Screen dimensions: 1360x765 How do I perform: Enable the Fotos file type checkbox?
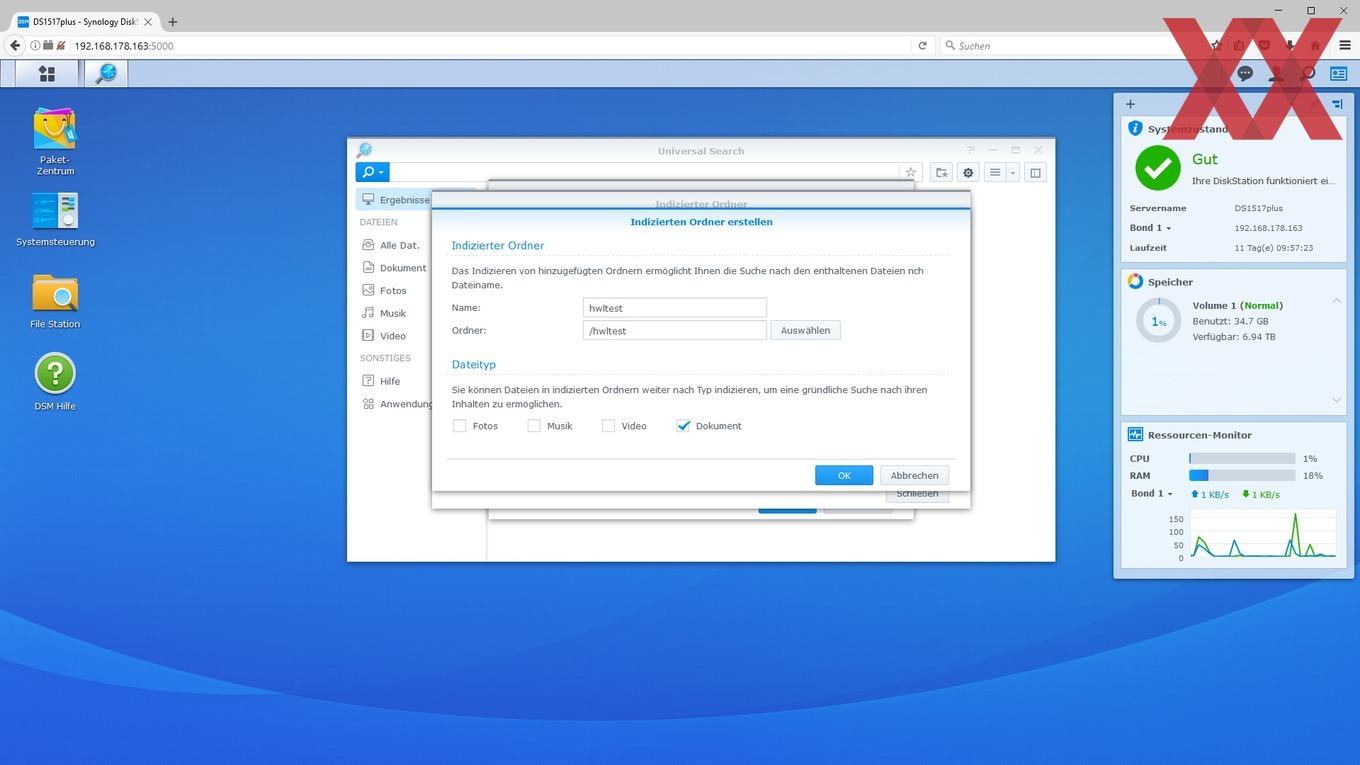point(460,426)
